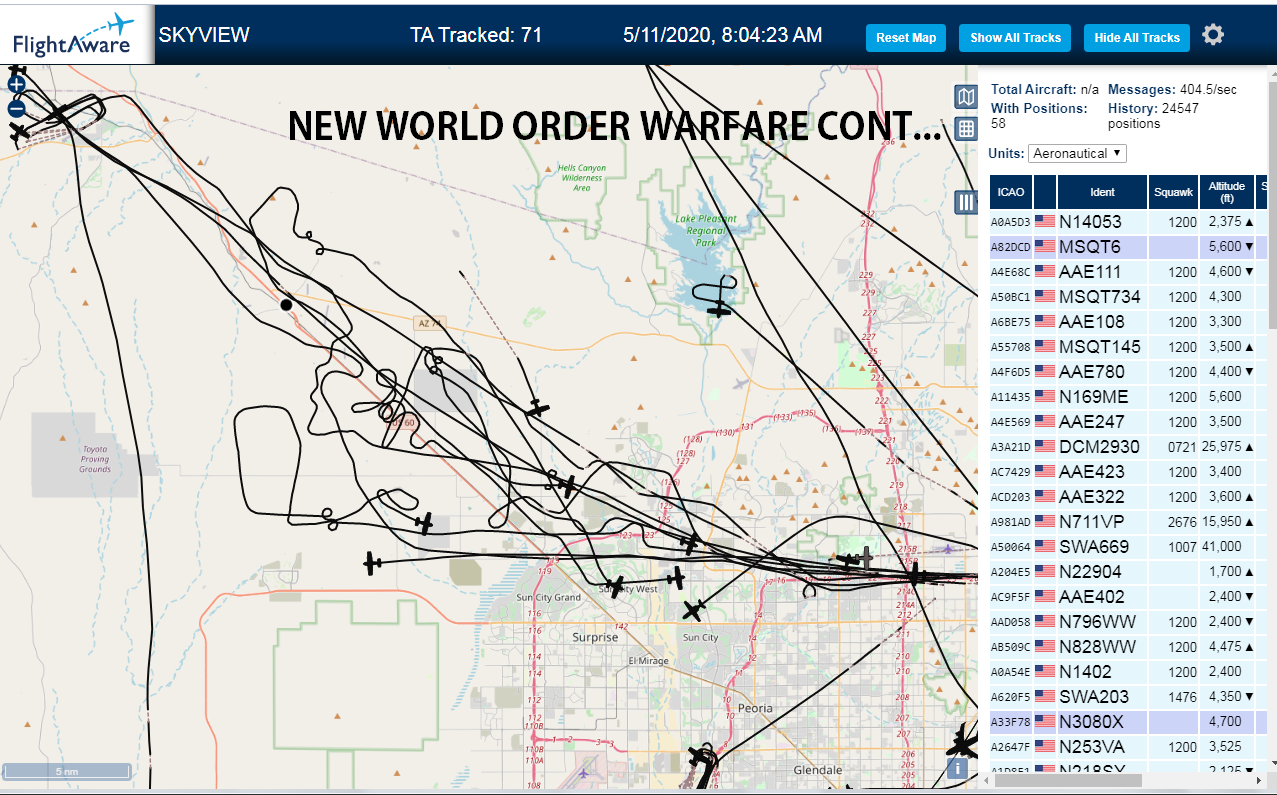The image size is (1277, 795).
Task: Click the US flag in the N3080X row
Action: [x=1045, y=722]
